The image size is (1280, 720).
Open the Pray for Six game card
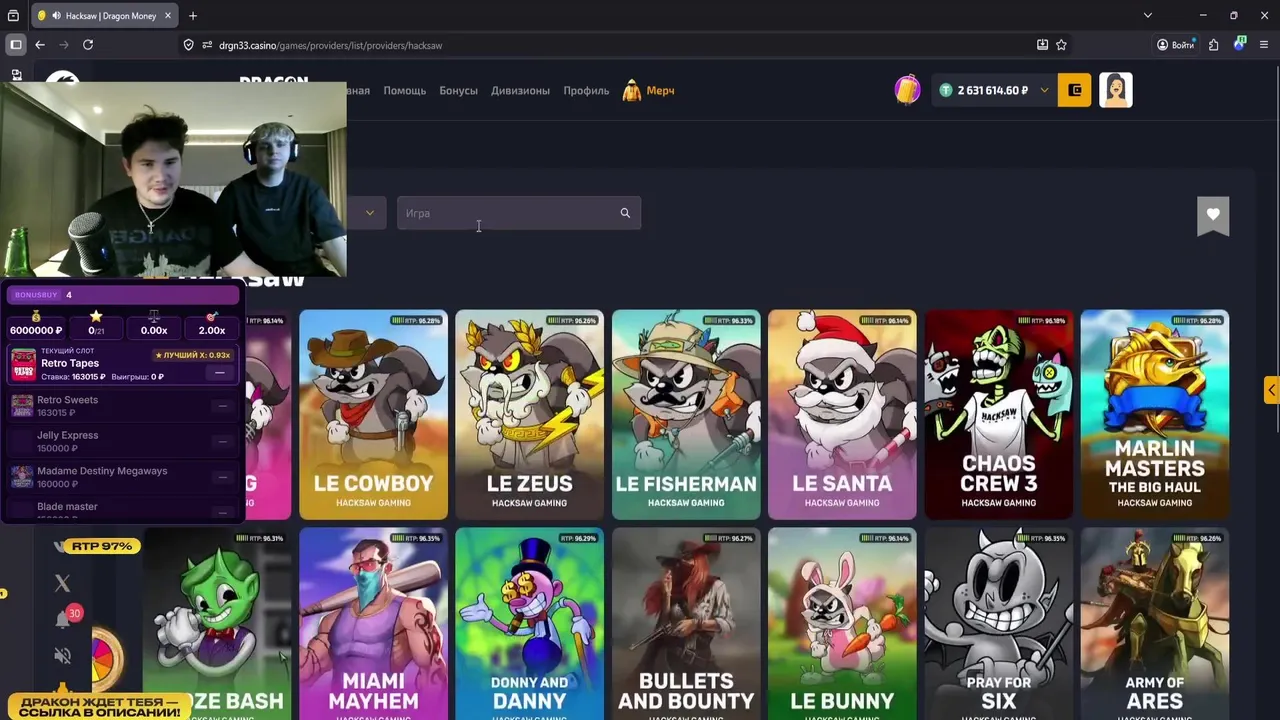[x=998, y=624]
